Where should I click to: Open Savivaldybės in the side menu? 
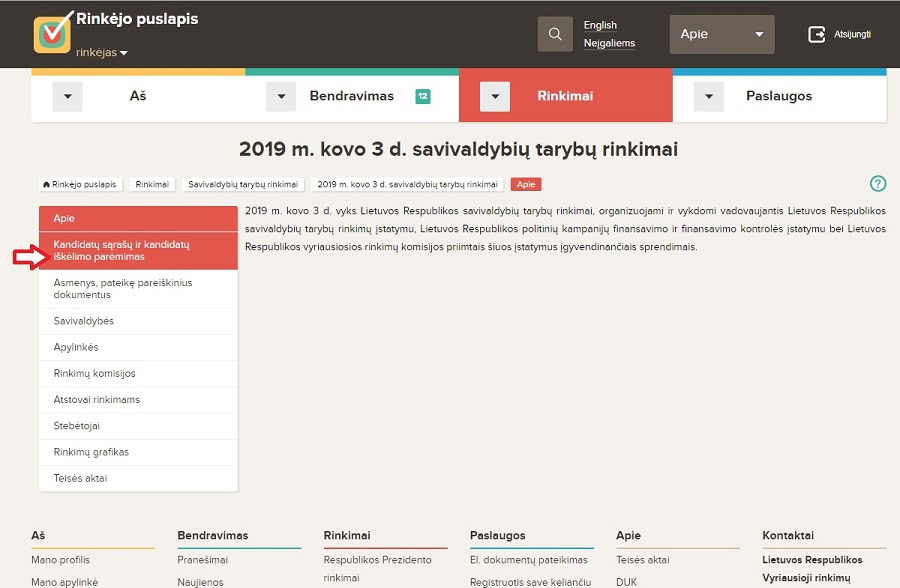[138, 321]
